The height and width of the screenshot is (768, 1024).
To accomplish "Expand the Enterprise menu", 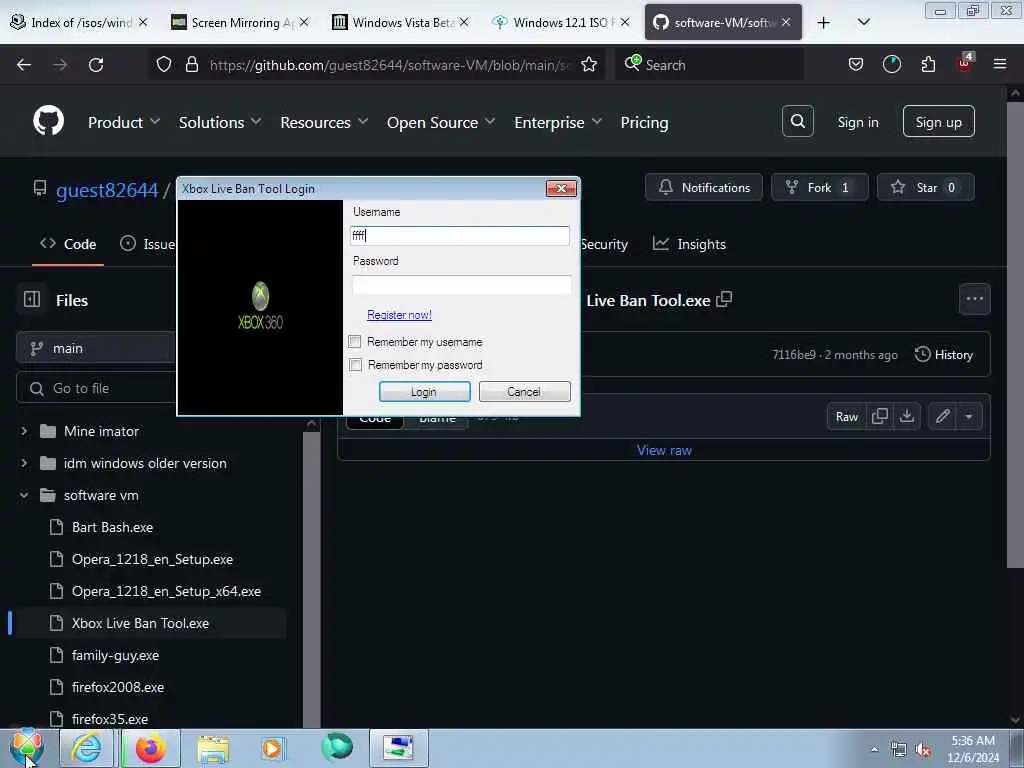I will click(x=558, y=122).
